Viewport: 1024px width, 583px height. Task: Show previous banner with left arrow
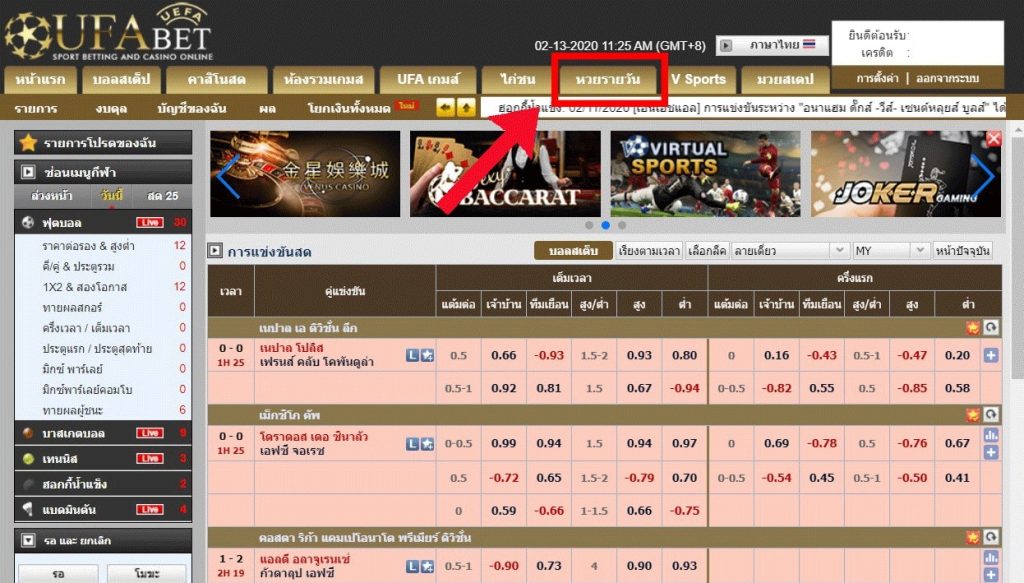point(227,176)
